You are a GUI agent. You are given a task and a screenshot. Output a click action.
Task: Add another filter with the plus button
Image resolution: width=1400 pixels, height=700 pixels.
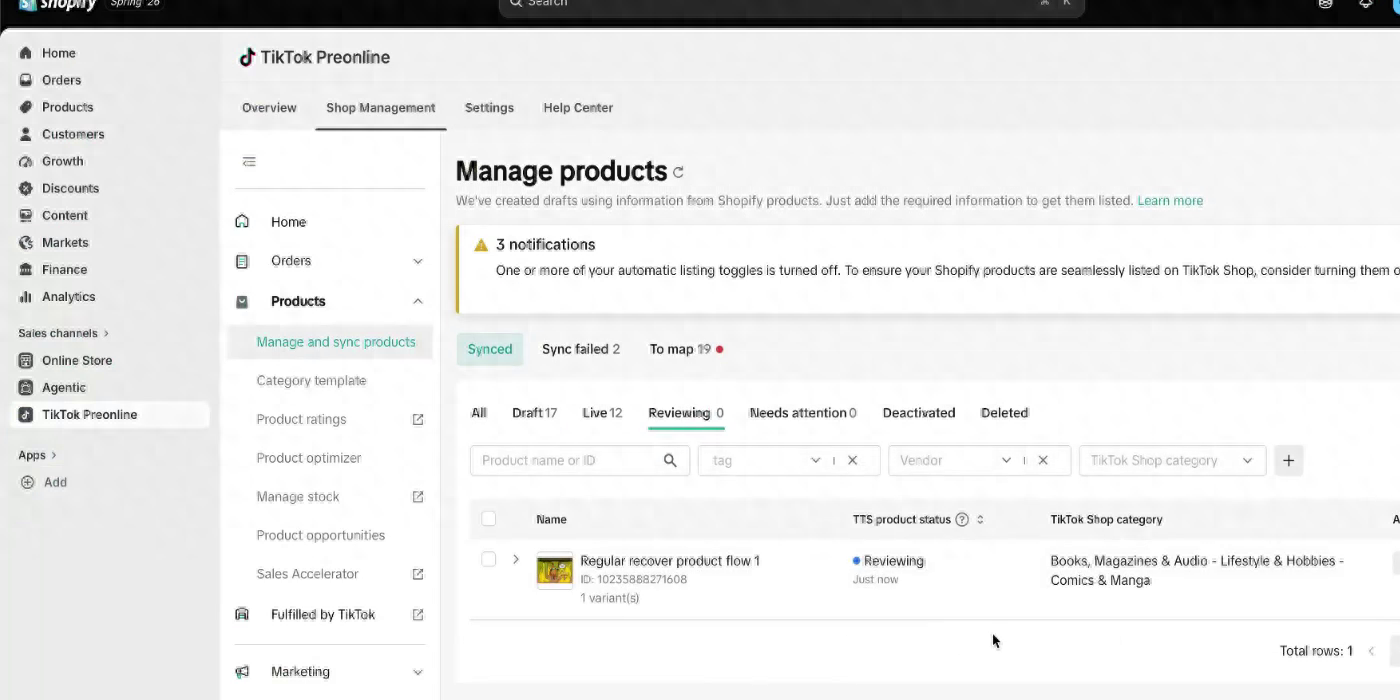click(x=1289, y=460)
